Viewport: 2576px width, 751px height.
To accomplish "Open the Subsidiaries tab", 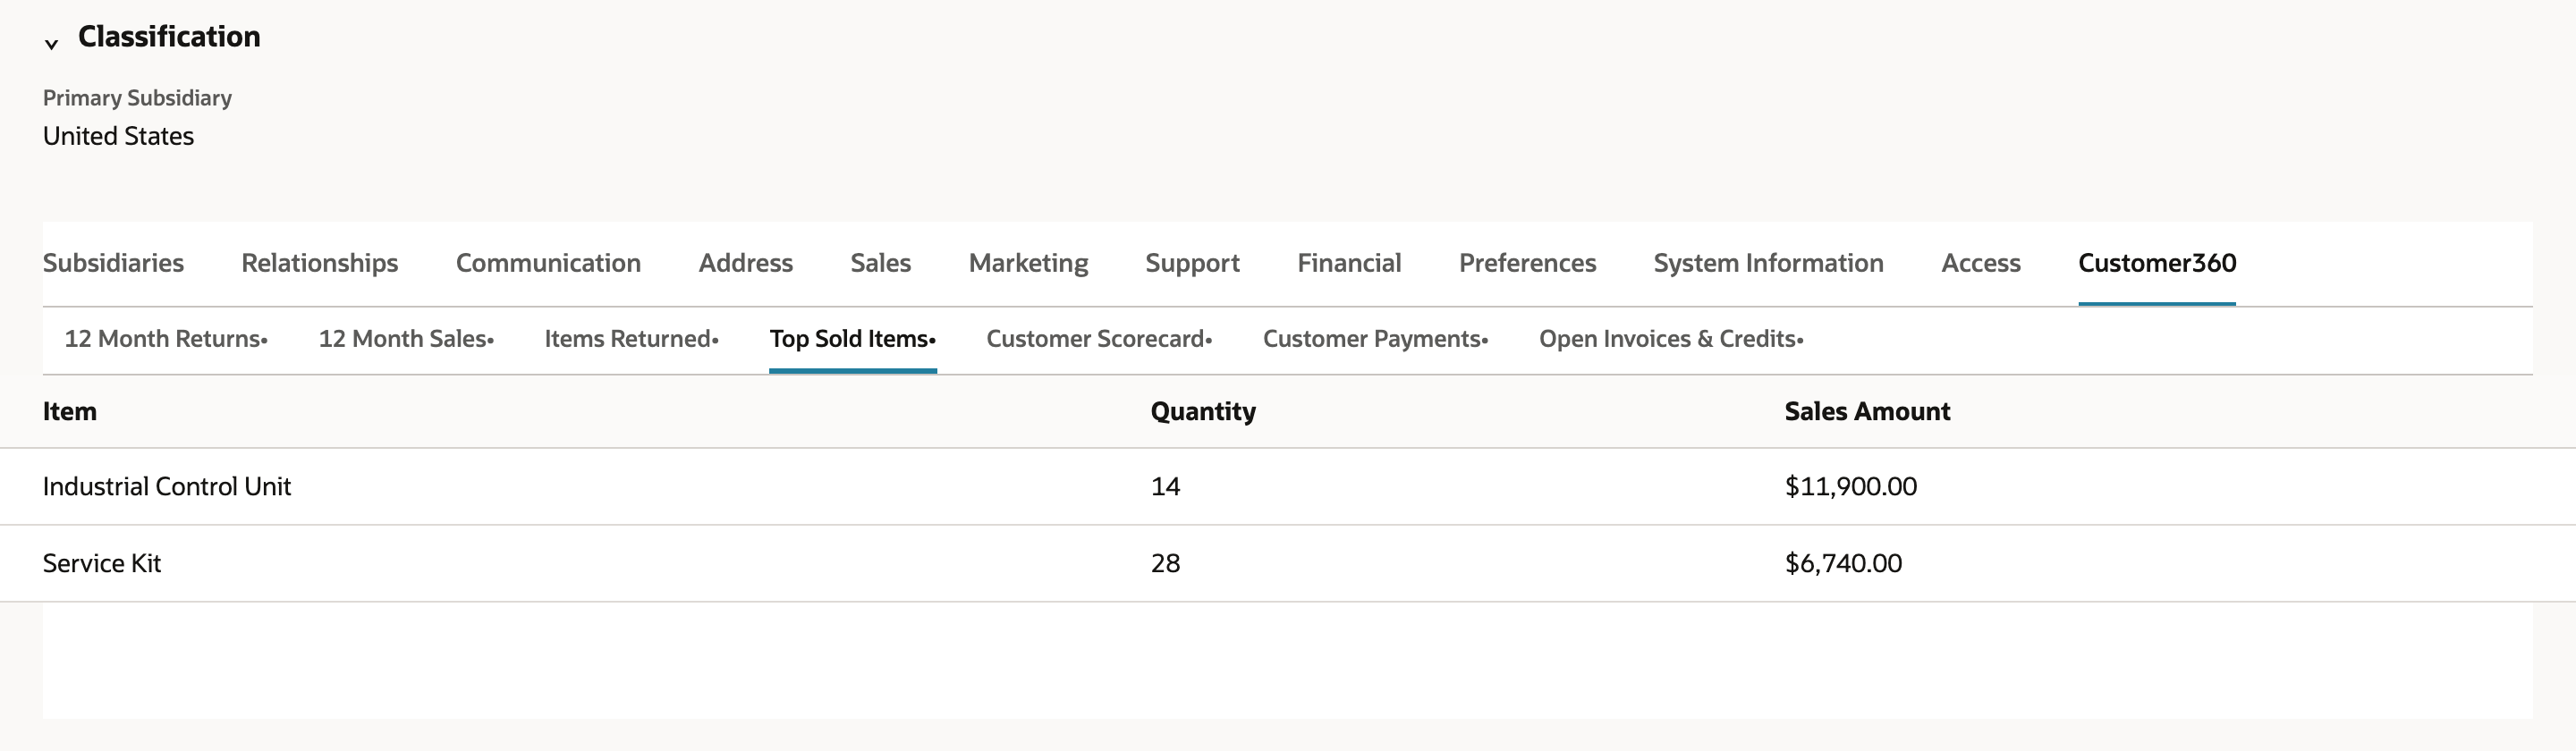I will (x=113, y=263).
